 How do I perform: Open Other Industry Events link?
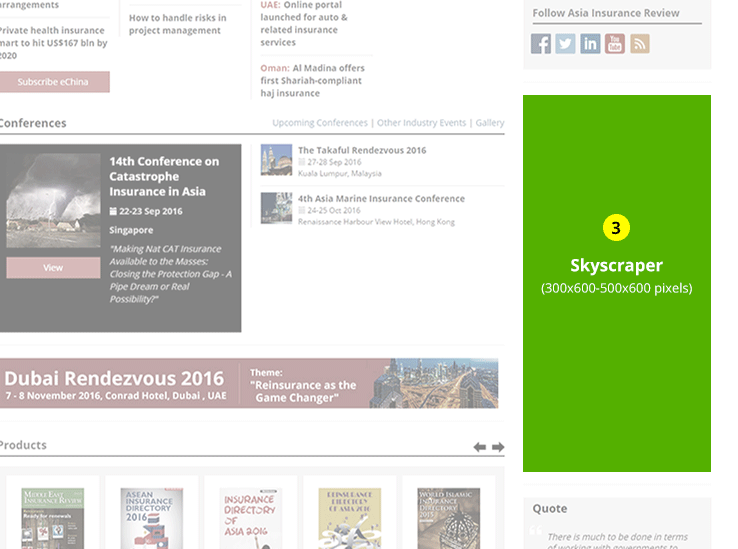click(x=421, y=123)
